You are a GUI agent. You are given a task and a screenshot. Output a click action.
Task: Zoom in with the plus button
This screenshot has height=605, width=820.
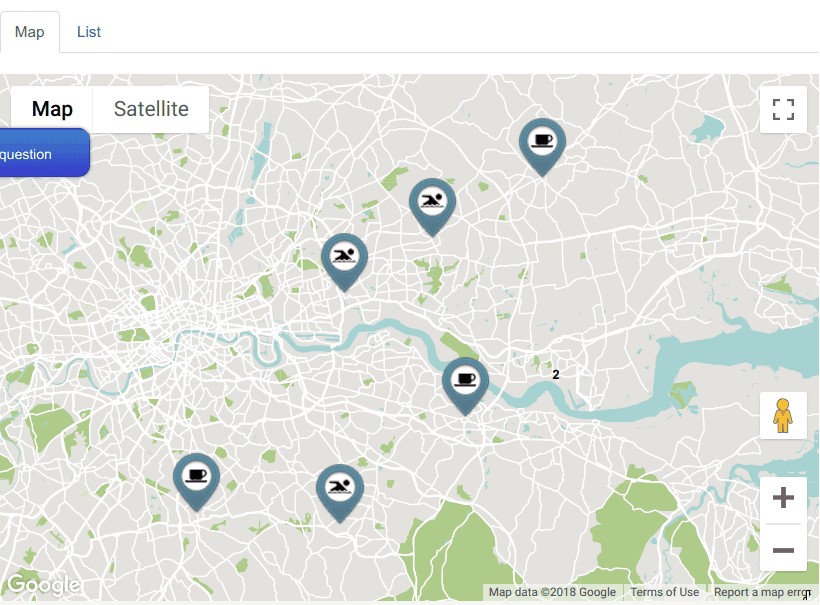tap(783, 497)
